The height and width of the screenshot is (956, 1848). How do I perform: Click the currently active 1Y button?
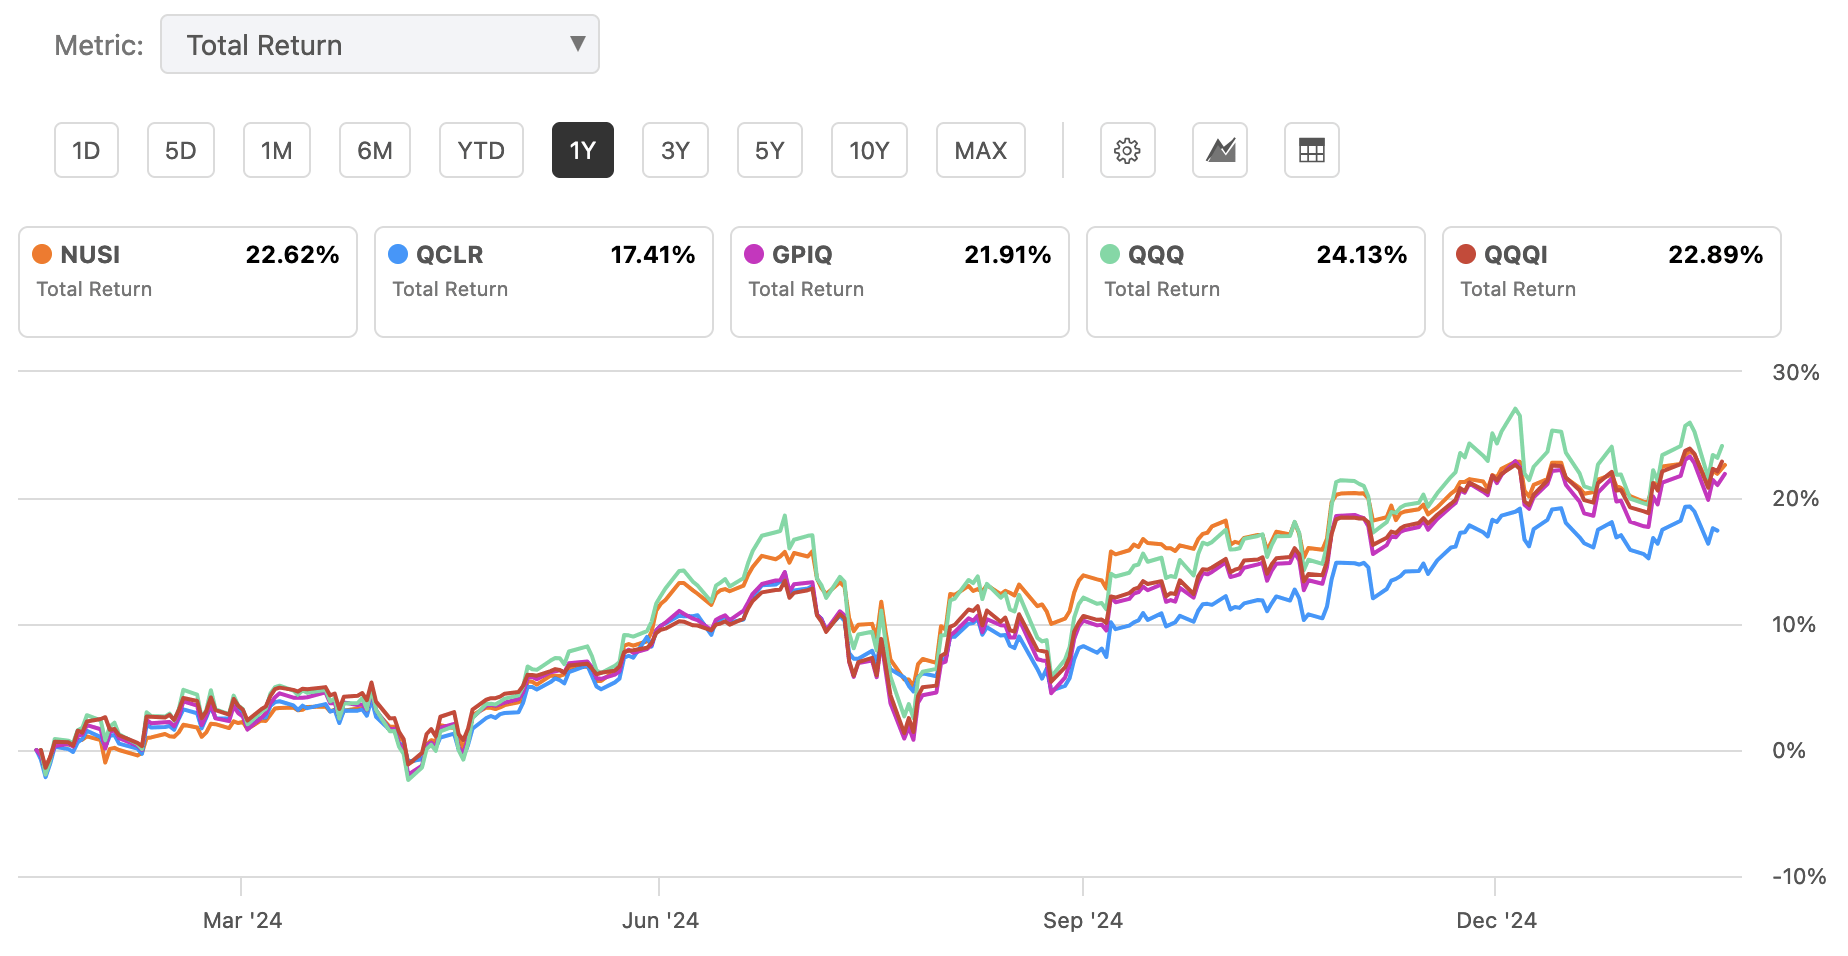pos(583,150)
